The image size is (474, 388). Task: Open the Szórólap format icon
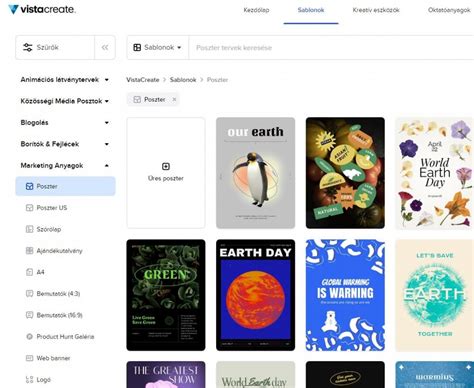click(x=29, y=229)
